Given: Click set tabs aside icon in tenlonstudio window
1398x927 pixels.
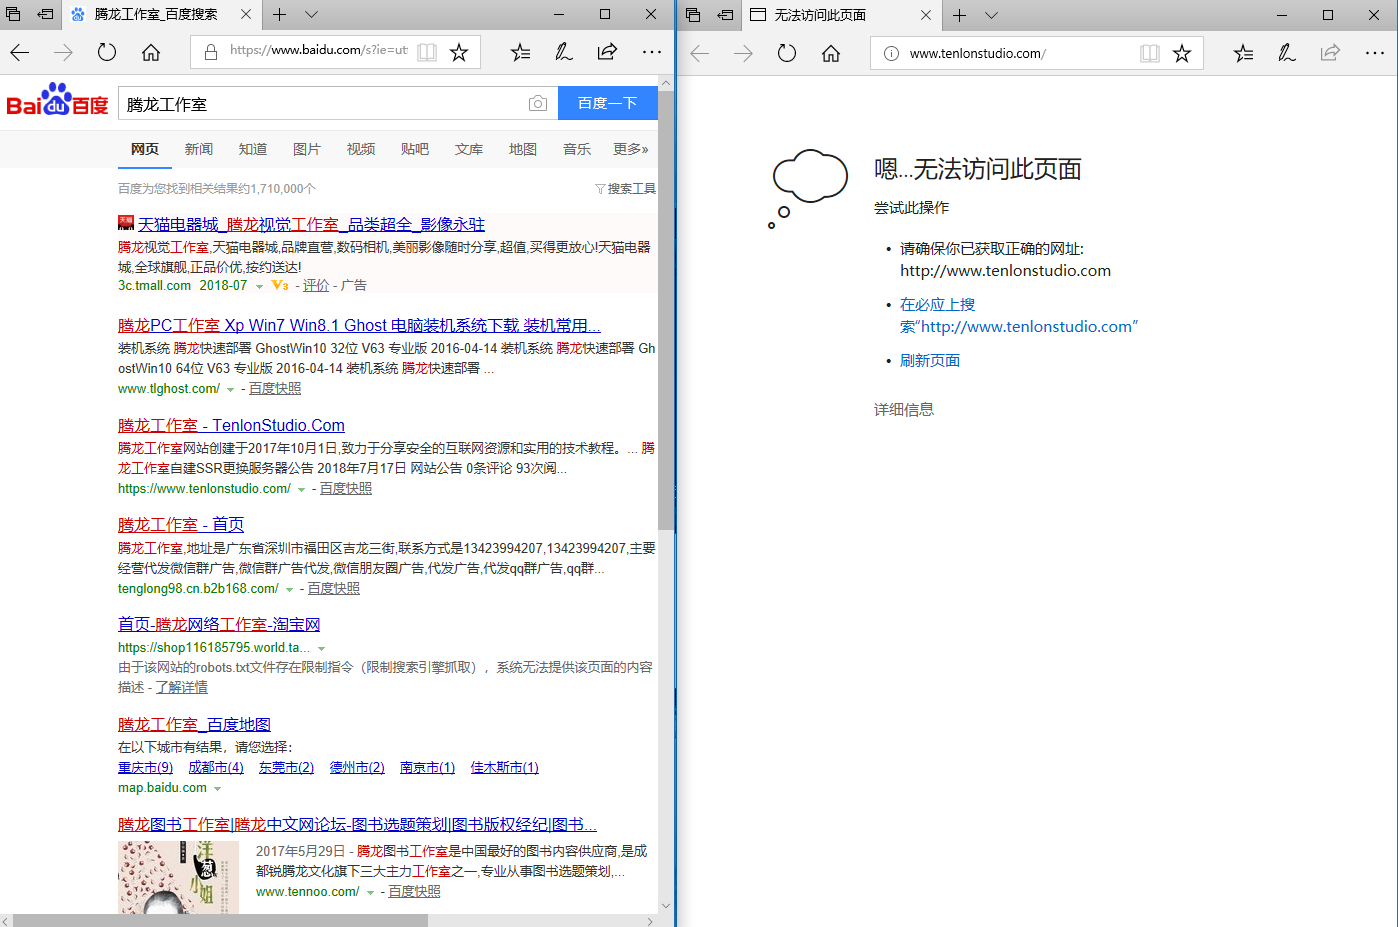Looking at the screenshot, I should (726, 14).
